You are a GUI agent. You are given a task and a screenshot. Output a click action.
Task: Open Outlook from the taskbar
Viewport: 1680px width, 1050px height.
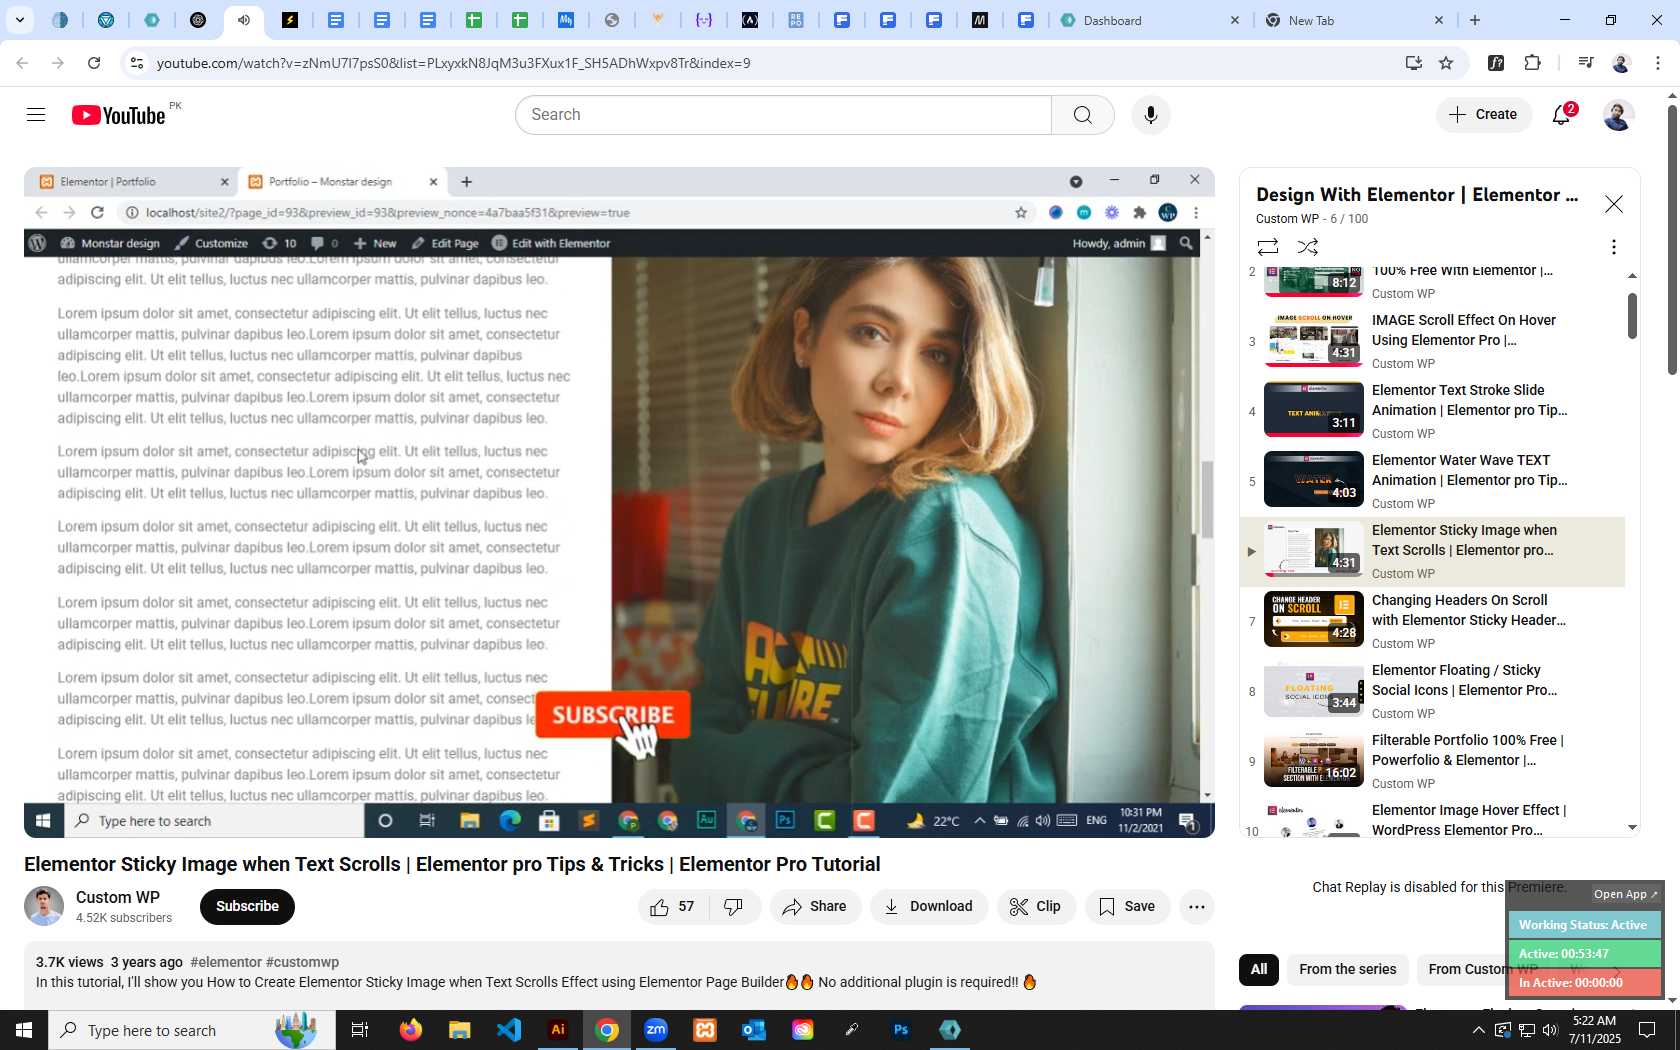753,1030
